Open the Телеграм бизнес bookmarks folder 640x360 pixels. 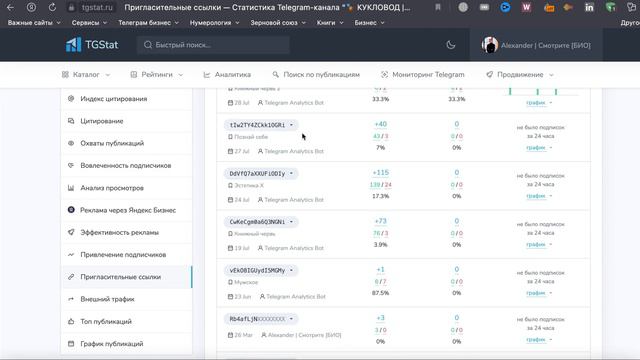148,23
